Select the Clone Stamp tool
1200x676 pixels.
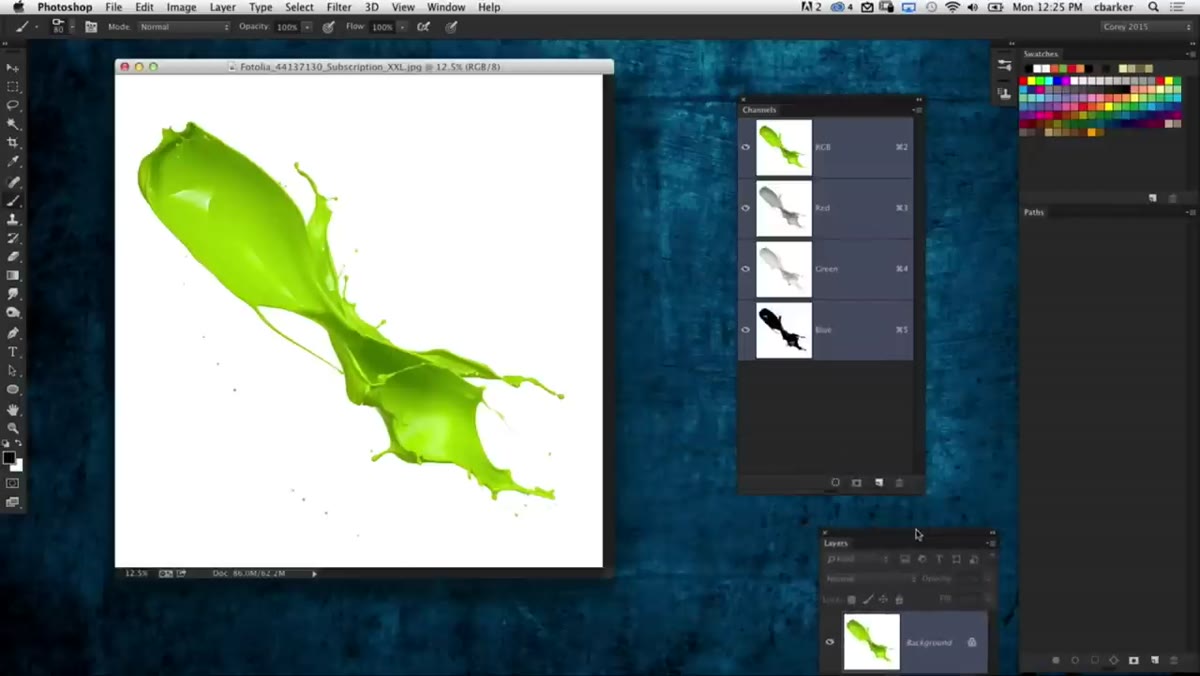coord(13,219)
